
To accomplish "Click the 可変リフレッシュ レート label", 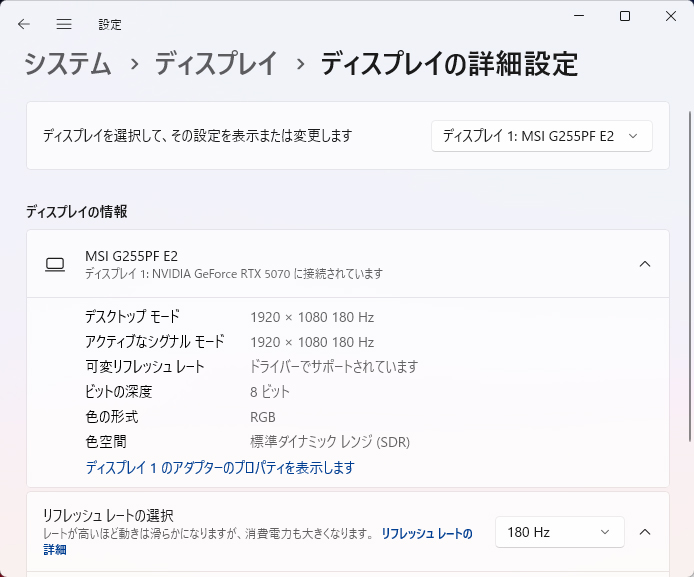I will coord(145,366).
